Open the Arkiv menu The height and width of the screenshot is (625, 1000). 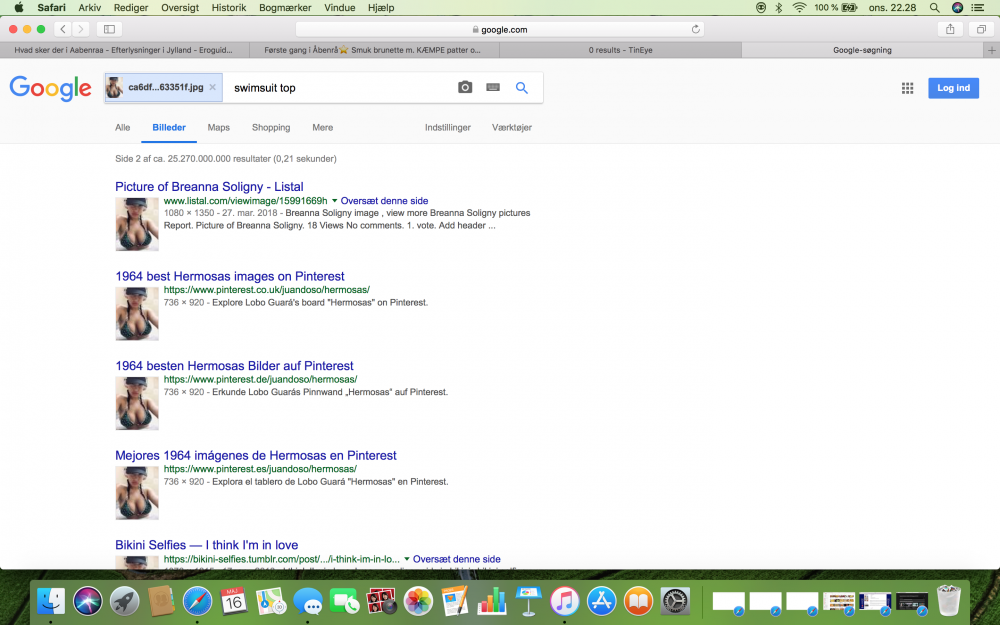(x=89, y=8)
